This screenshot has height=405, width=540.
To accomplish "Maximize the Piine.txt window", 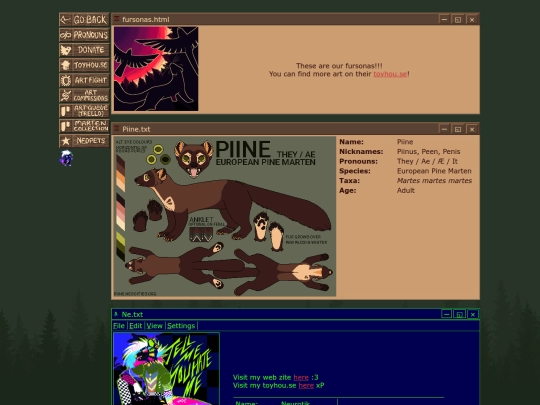I will 458,129.
